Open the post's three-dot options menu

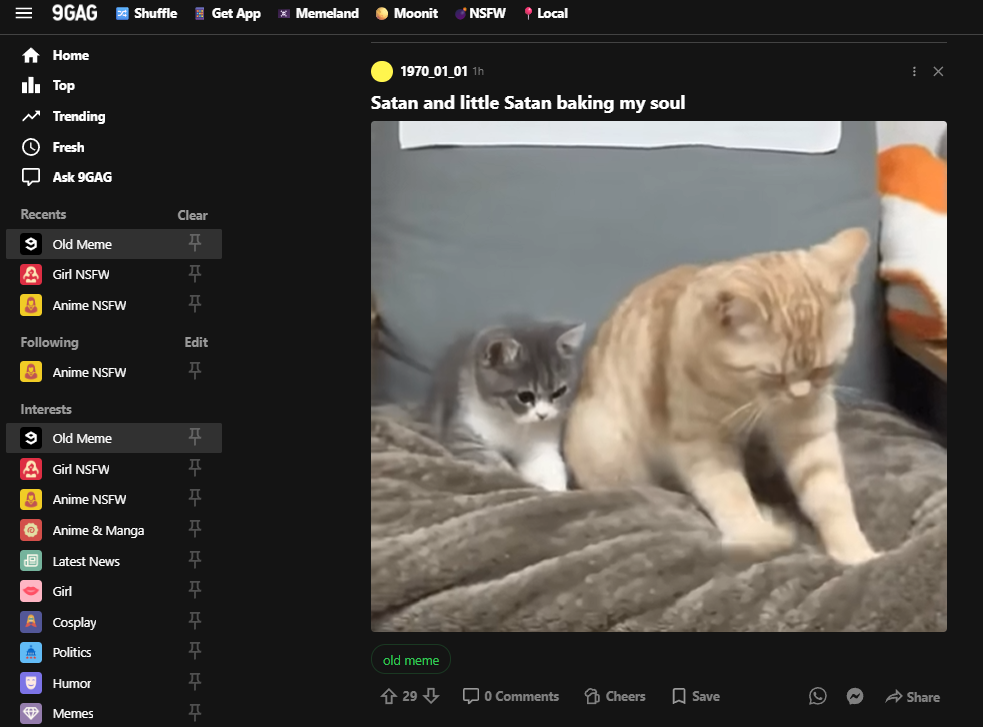click(914, 71)
